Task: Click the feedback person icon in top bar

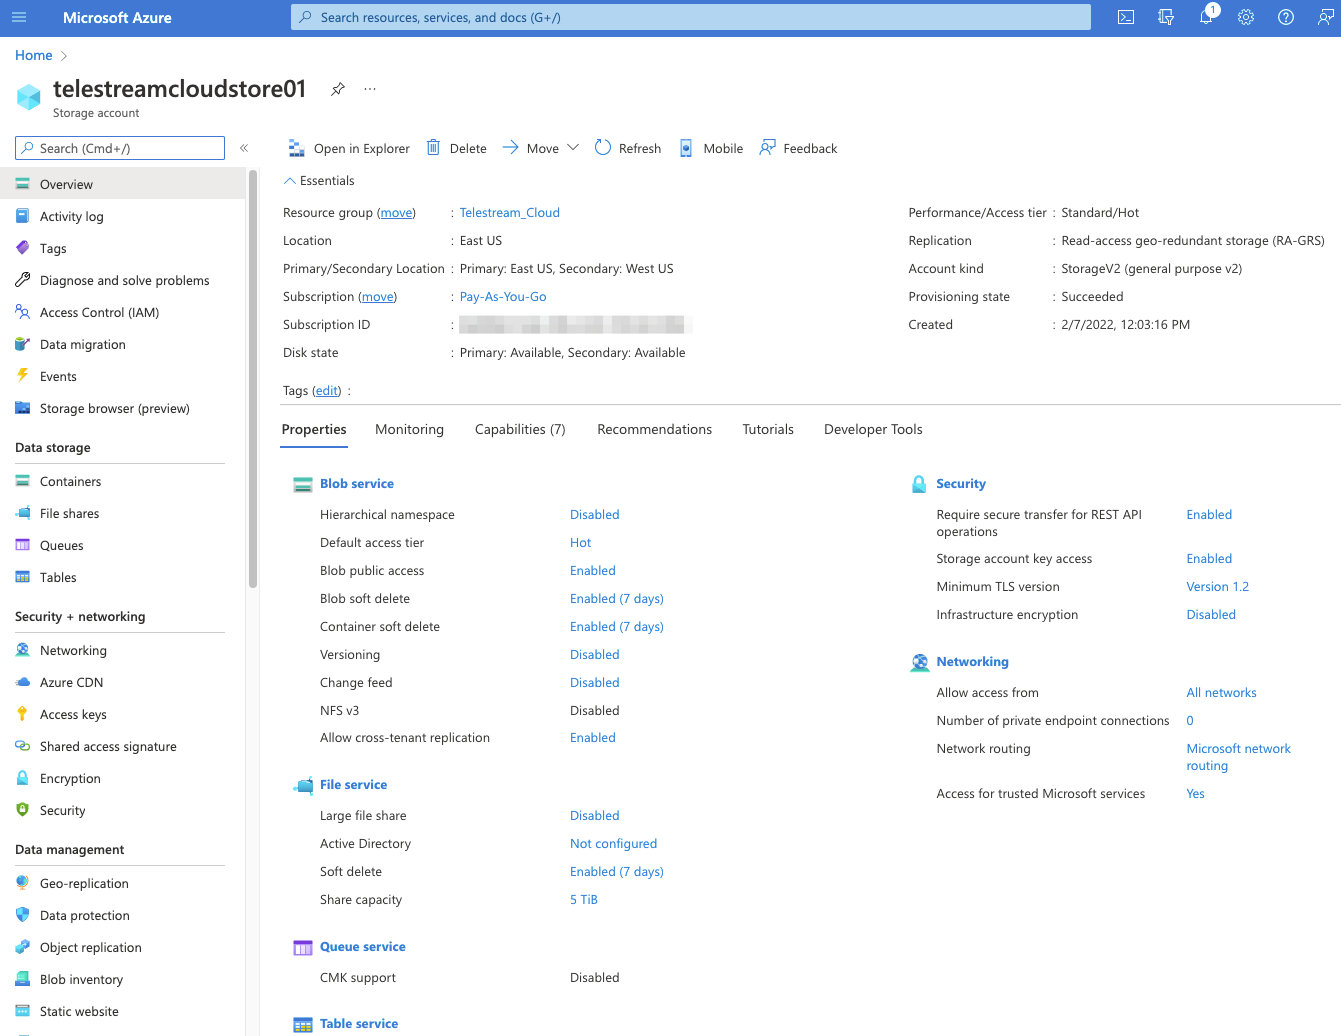Action: tap(1325, 17)
